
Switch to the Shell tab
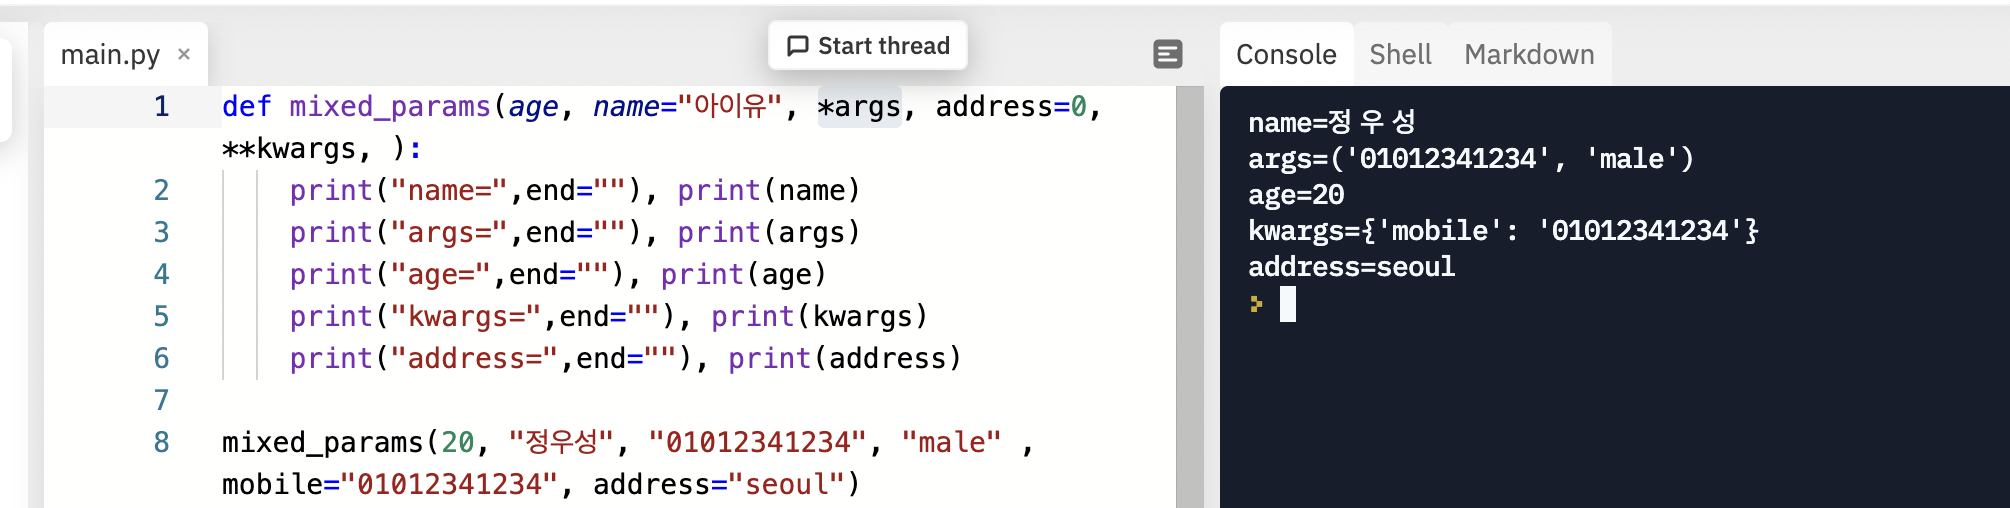click(1400, 54)
